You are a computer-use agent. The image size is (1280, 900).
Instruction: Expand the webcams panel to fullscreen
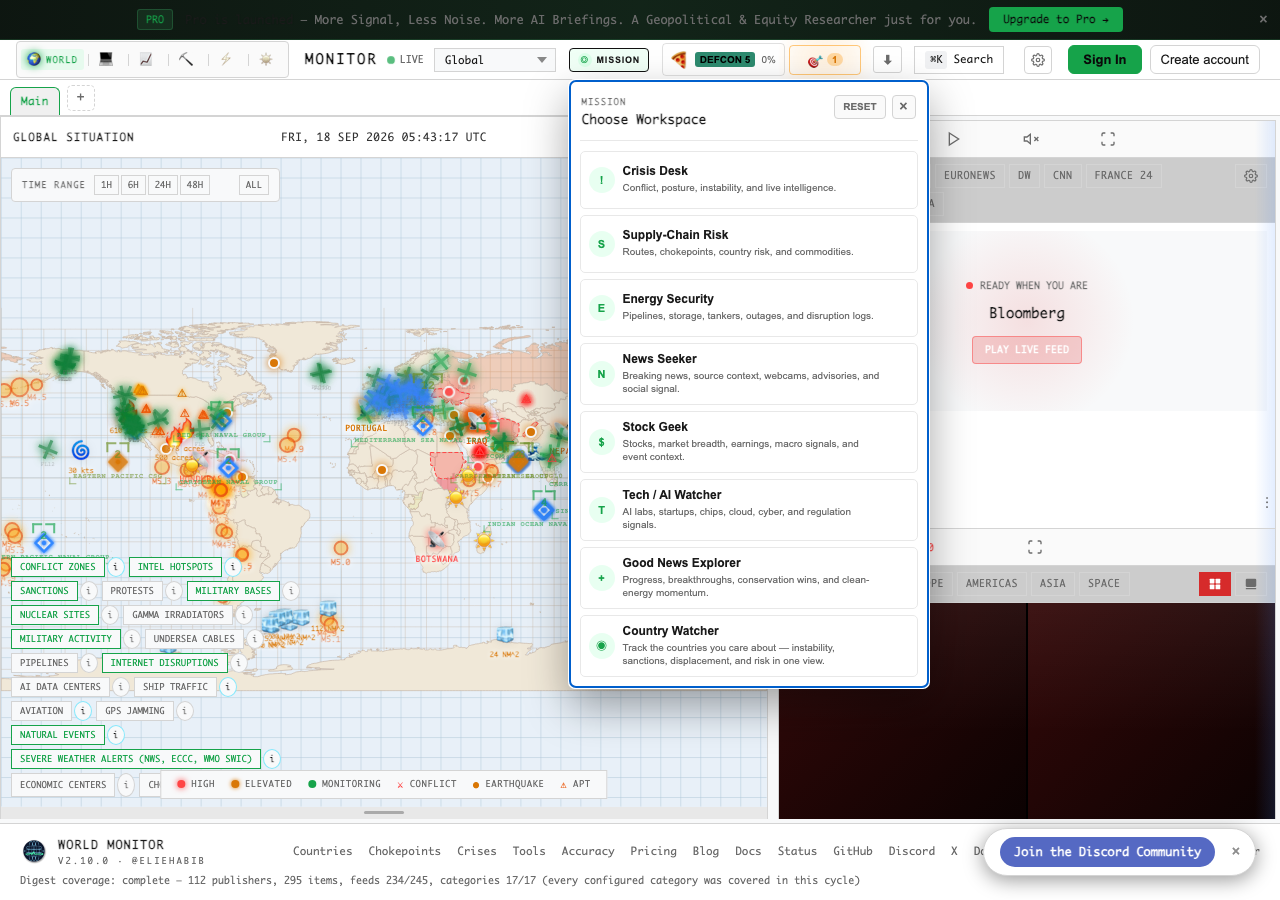click(1035, 547)
